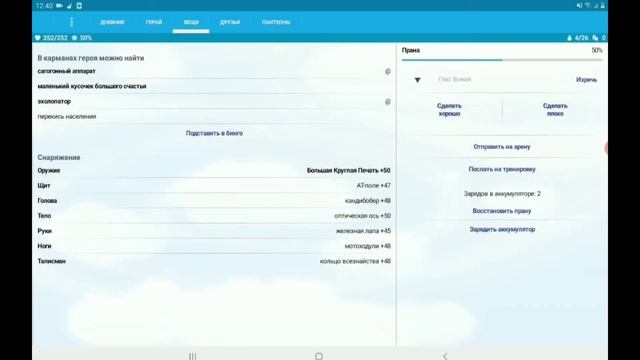
Task: Tap the Изречь button
Action: [x=587, y=80]
